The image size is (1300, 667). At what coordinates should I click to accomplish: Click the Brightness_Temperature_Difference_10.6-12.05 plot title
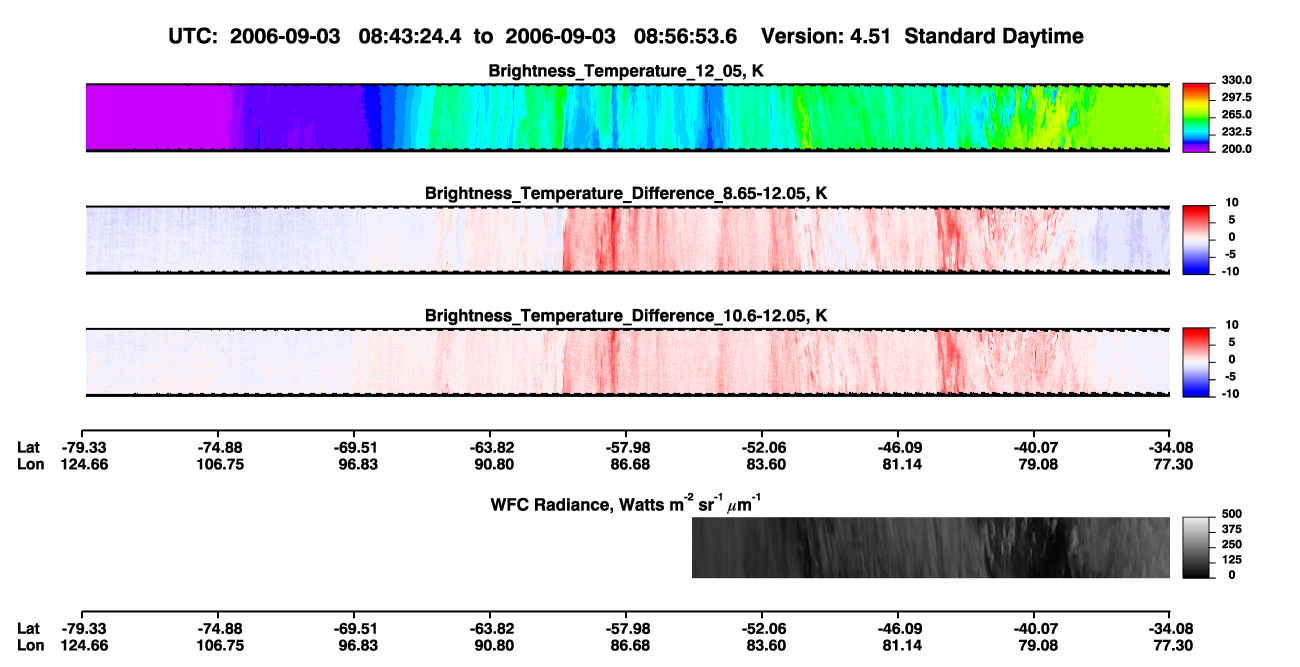point(627,315)
